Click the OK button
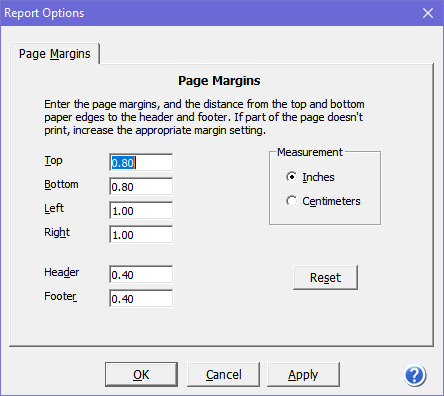This screenshot has height=396, width=444. (141, 375)
